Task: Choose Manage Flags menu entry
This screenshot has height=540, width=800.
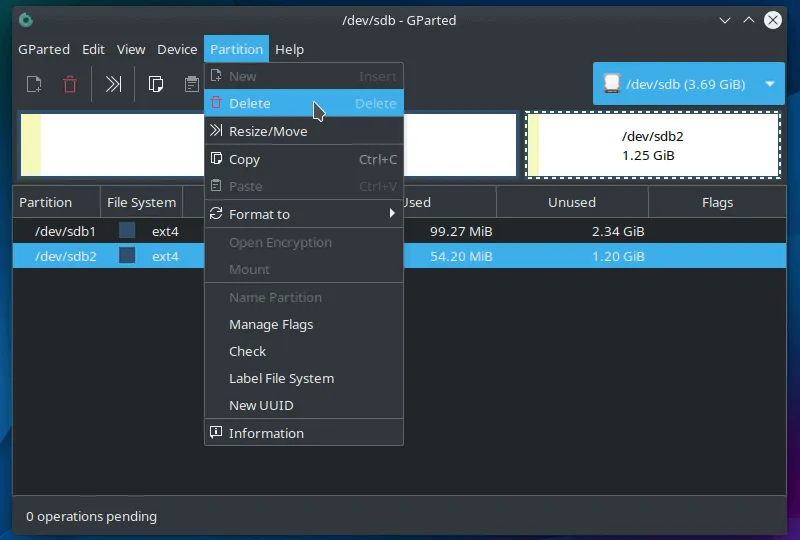Action: coord(271,324)
